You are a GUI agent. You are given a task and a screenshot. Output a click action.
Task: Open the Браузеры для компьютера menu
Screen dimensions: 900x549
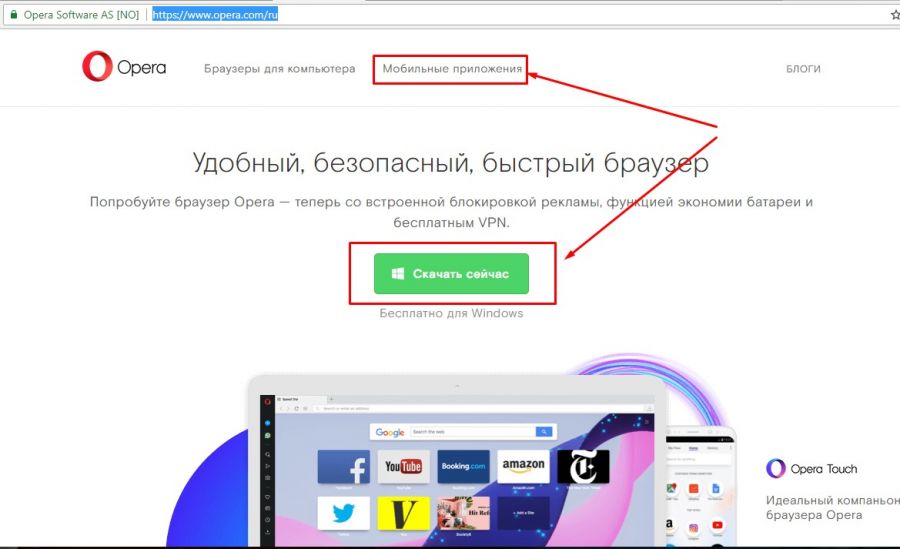pyautogui.click(x=280, y=69)
